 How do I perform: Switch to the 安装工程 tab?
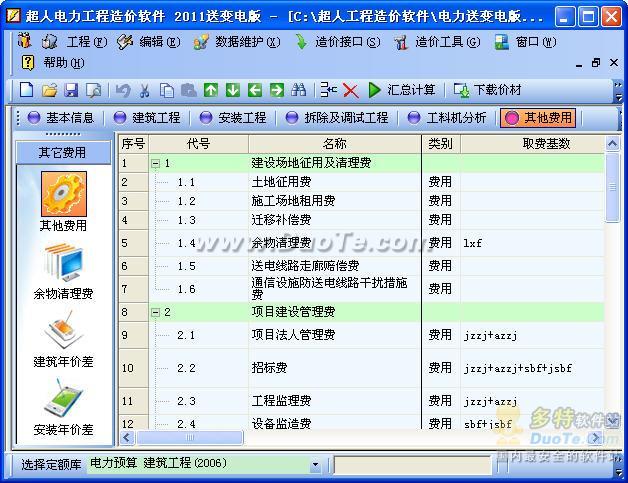coord(233,118)
